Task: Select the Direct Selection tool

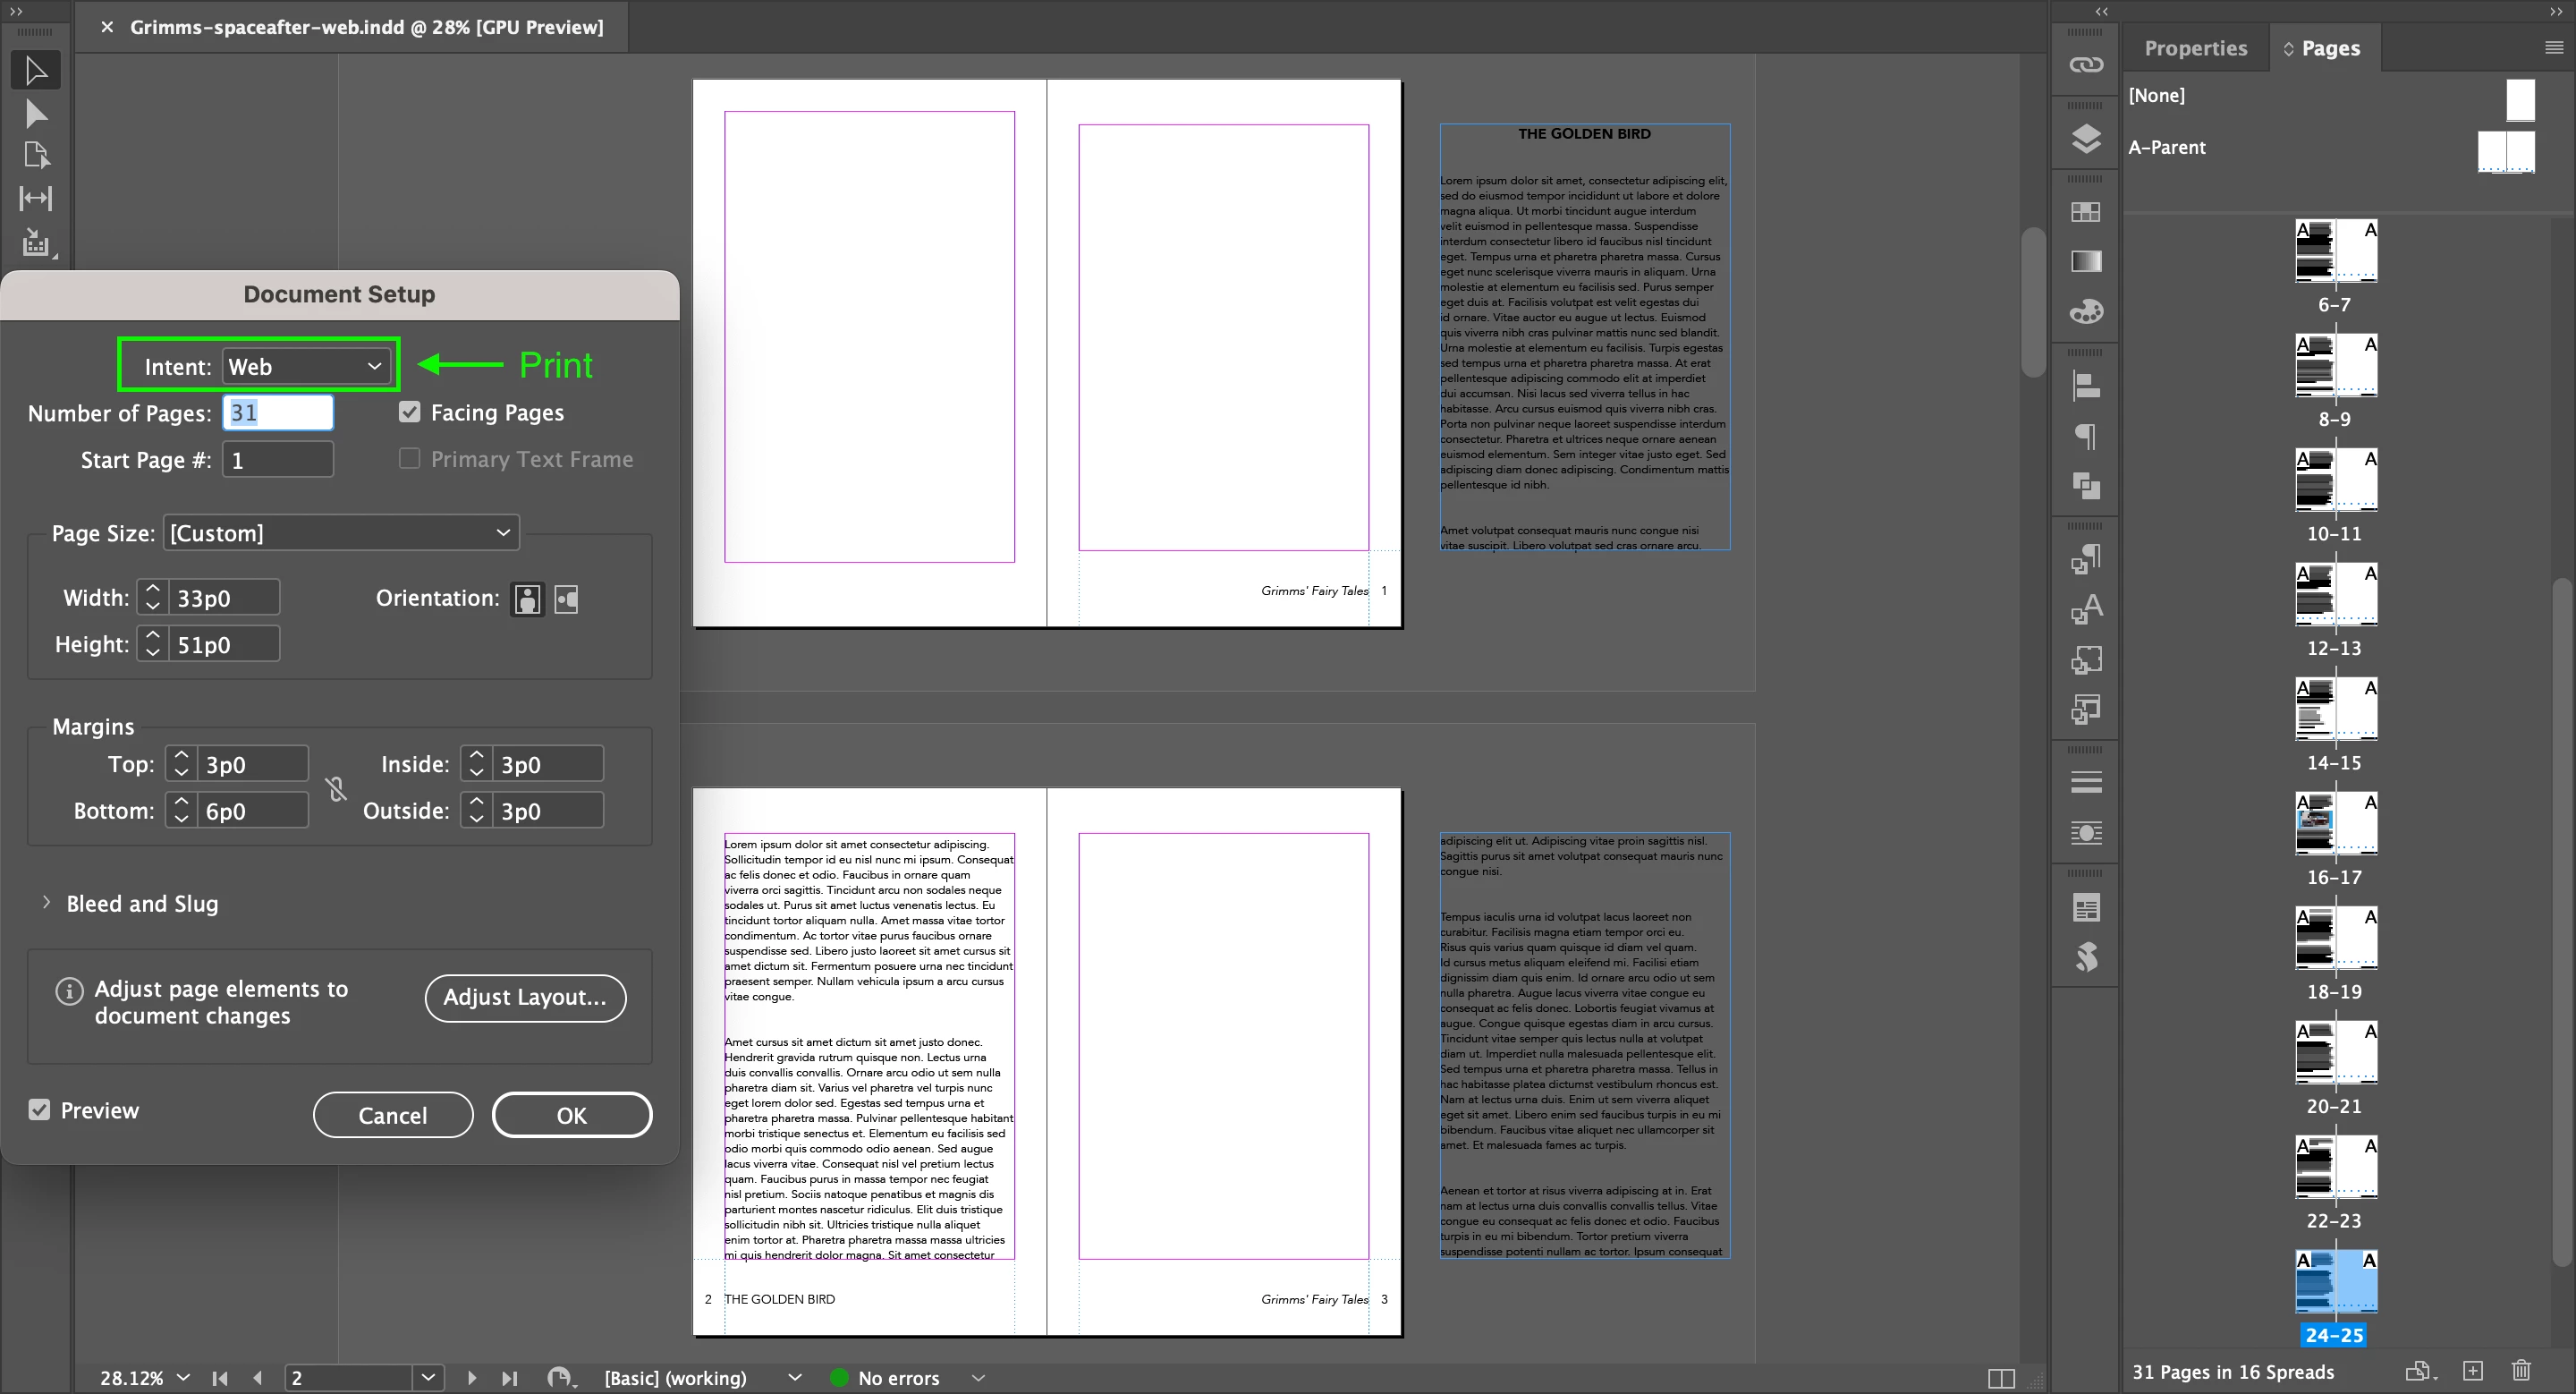Action: point(35,114)
